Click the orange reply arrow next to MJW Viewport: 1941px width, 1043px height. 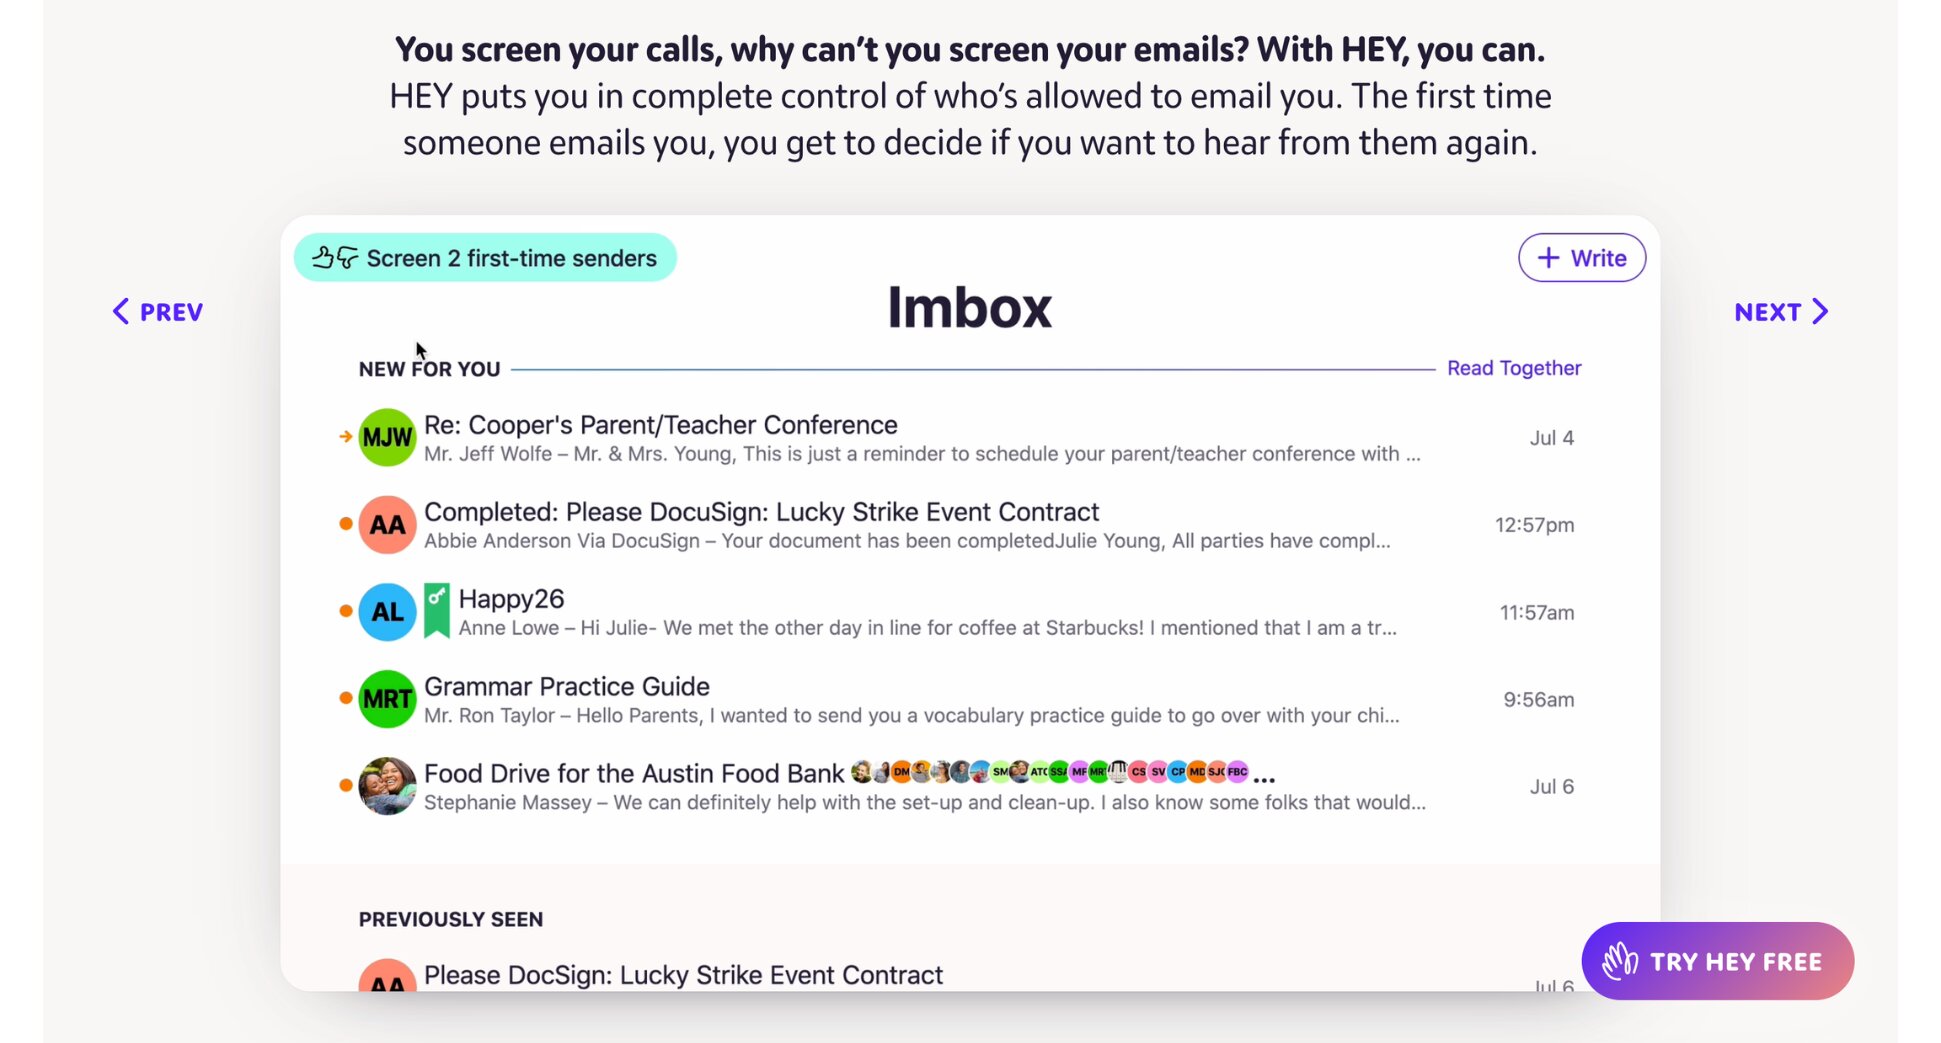345,436
